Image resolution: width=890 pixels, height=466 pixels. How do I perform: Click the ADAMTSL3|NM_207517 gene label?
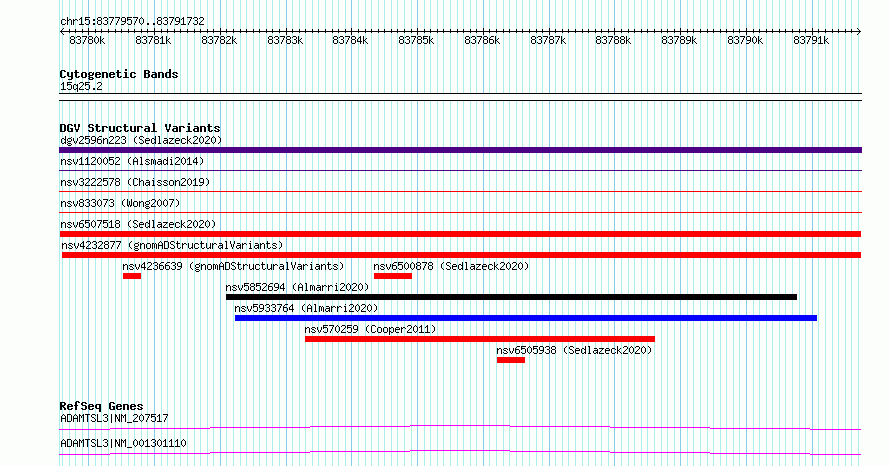[x=114, y=418]
